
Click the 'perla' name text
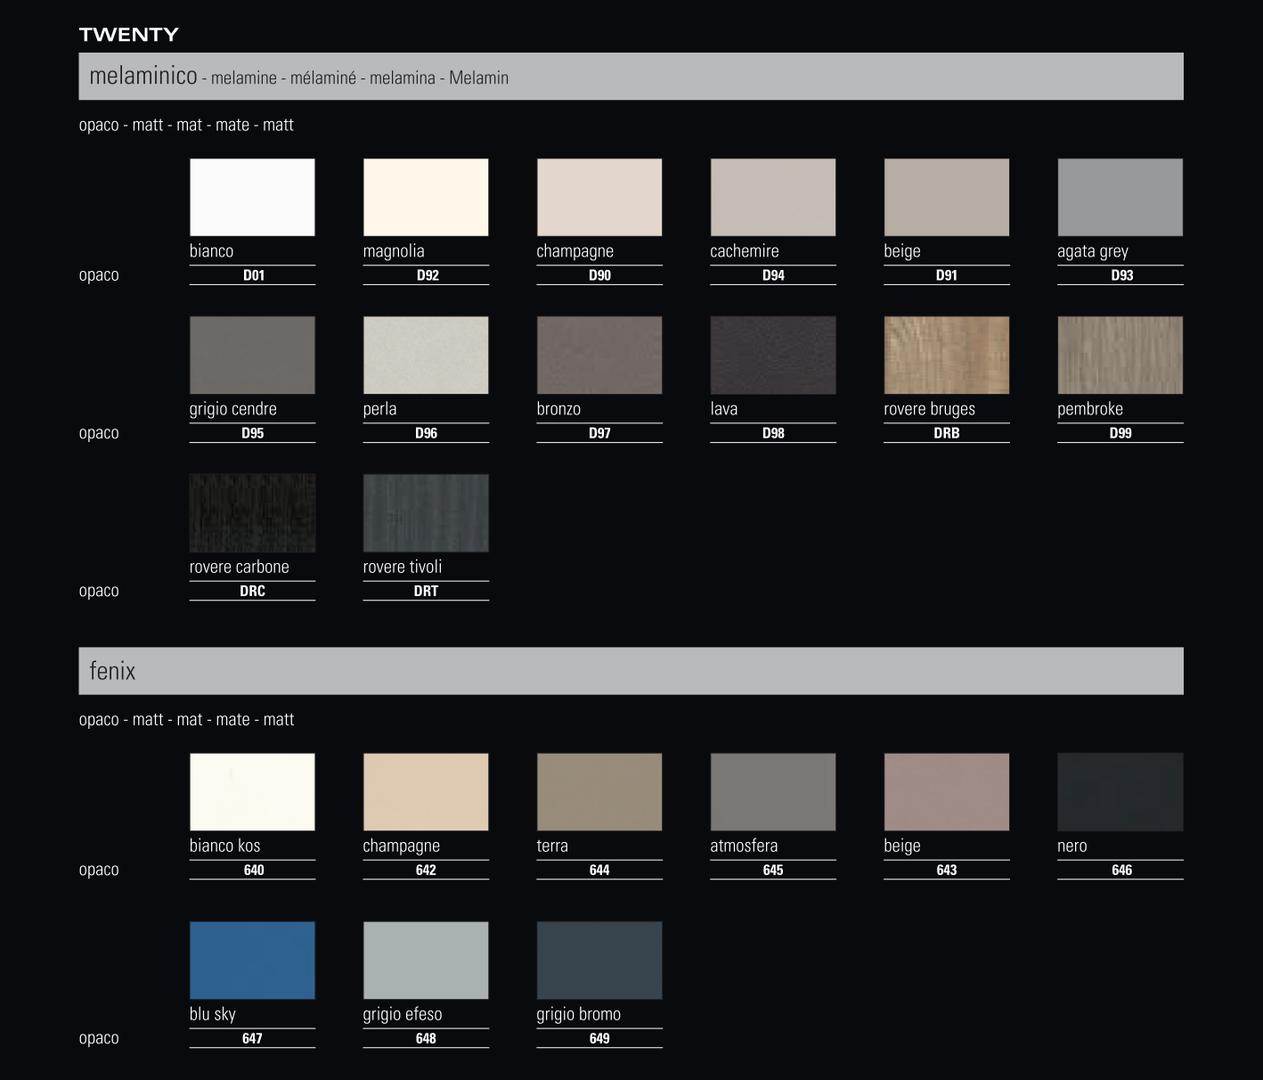point(380,409)
